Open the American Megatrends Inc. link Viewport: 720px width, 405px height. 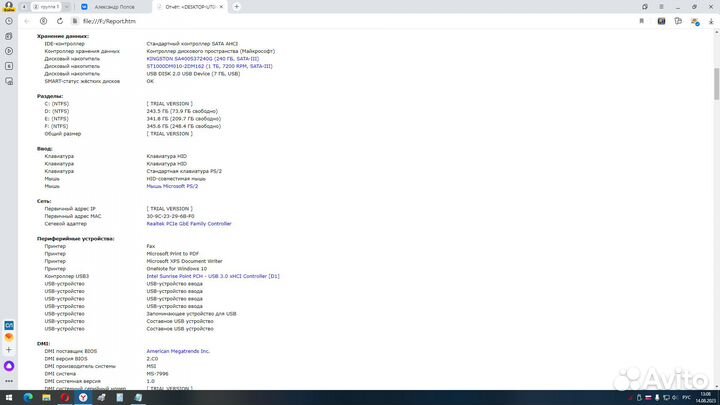[178, 351]
